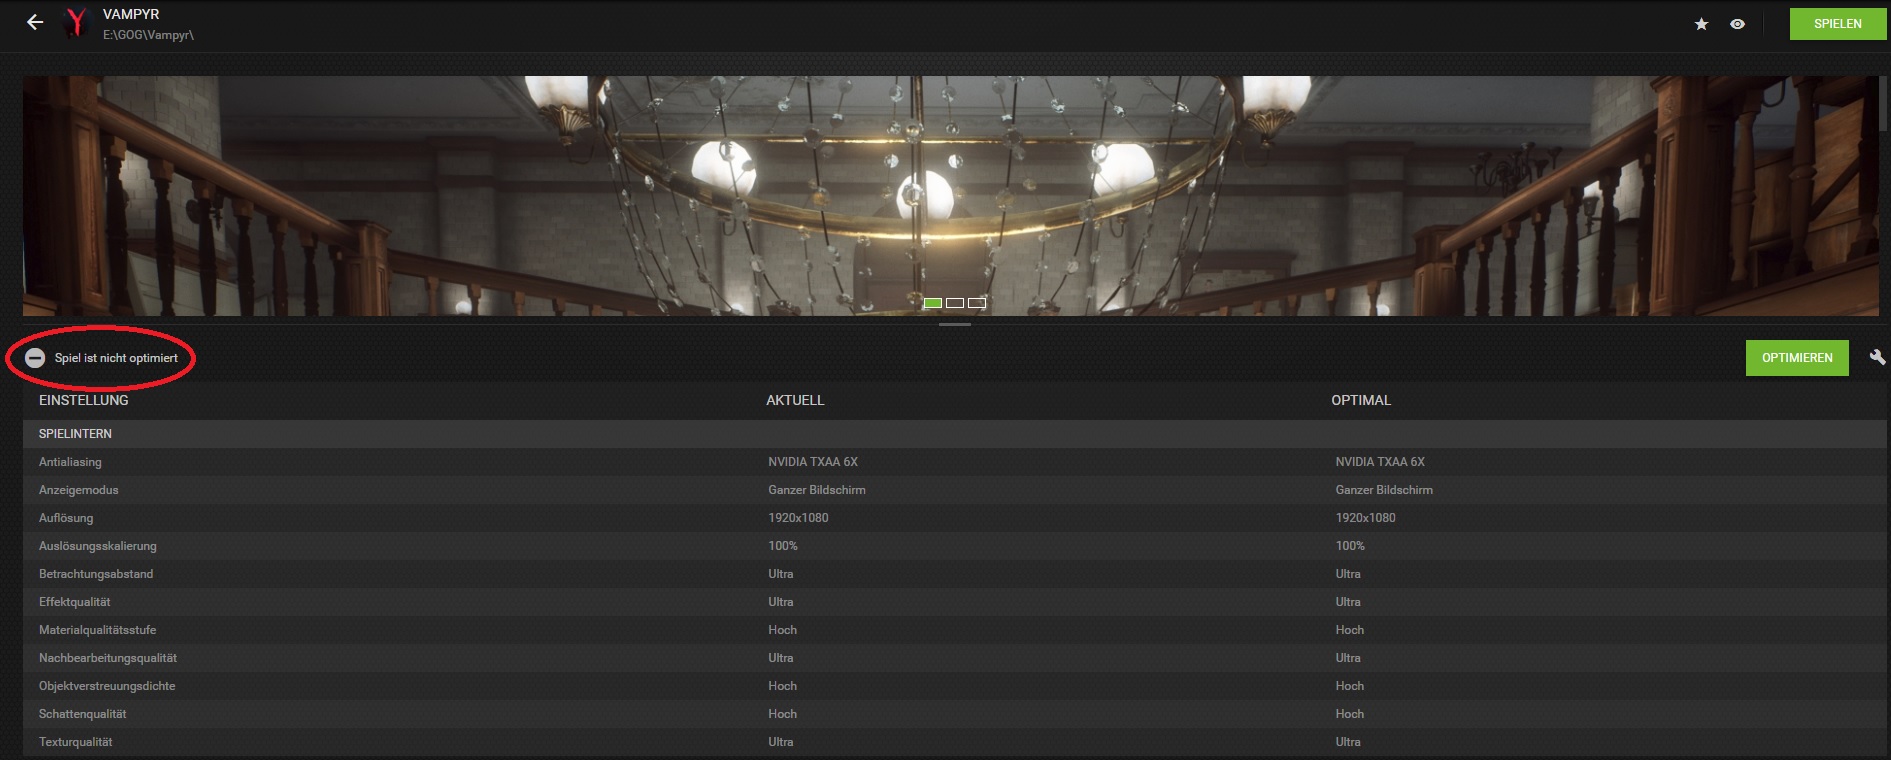Click the minus status icon beside 'Spiel ist nicht optimiert'
The width and height of the screenshot is (1891, 760).
(35, 358)
